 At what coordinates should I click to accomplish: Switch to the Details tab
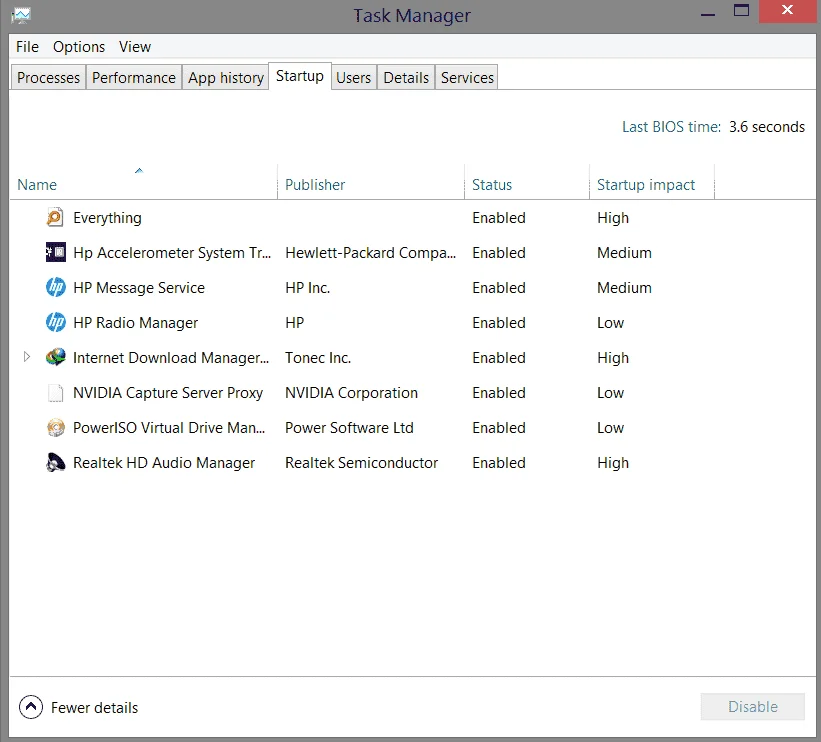click(x=406, y=77)
